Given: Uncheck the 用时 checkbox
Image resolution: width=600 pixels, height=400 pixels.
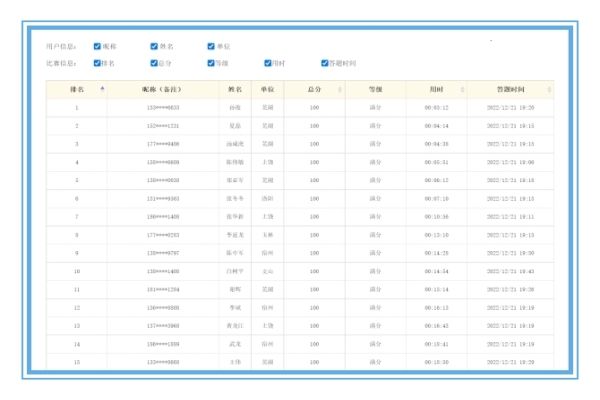Looking at the screenshot, I should 268,63.
